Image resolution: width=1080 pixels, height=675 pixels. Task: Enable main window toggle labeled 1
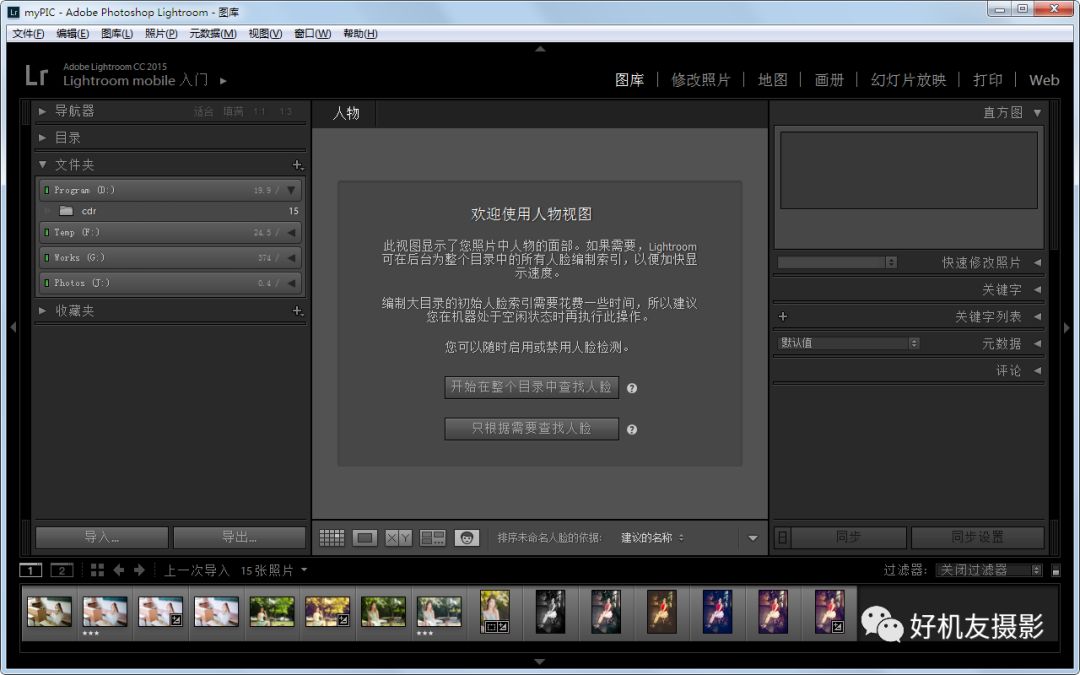click(x=29, y=569)
